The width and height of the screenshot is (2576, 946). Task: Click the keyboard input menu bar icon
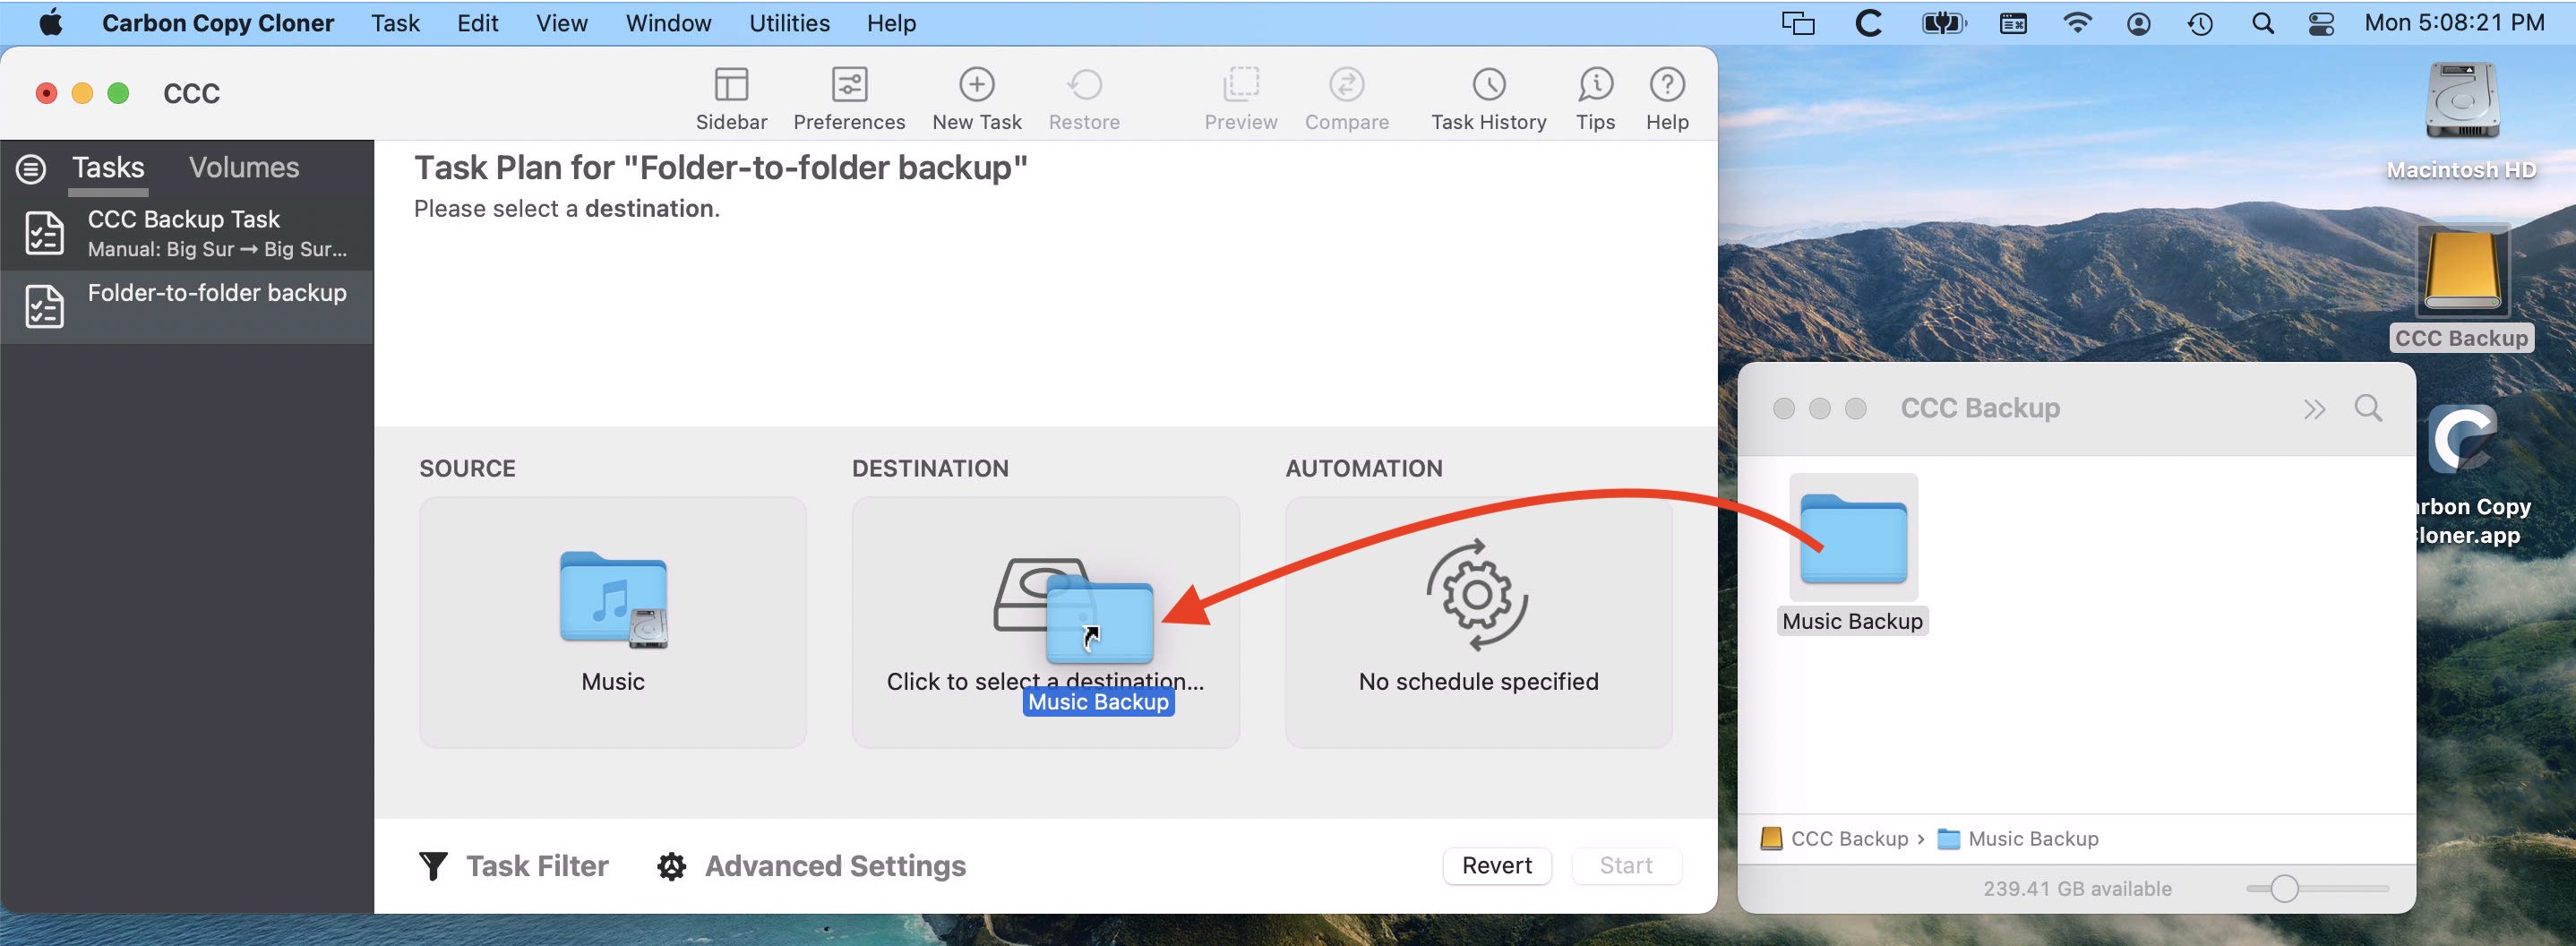click(x=2012, y=23)
